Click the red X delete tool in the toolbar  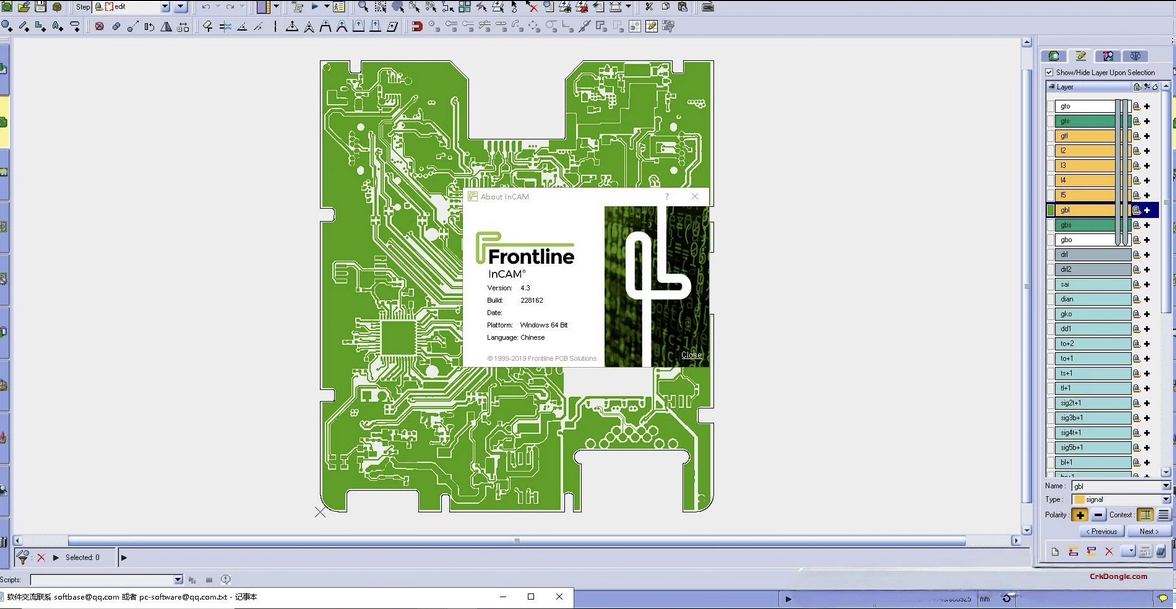pyautogui.click(x=533, y=7)
